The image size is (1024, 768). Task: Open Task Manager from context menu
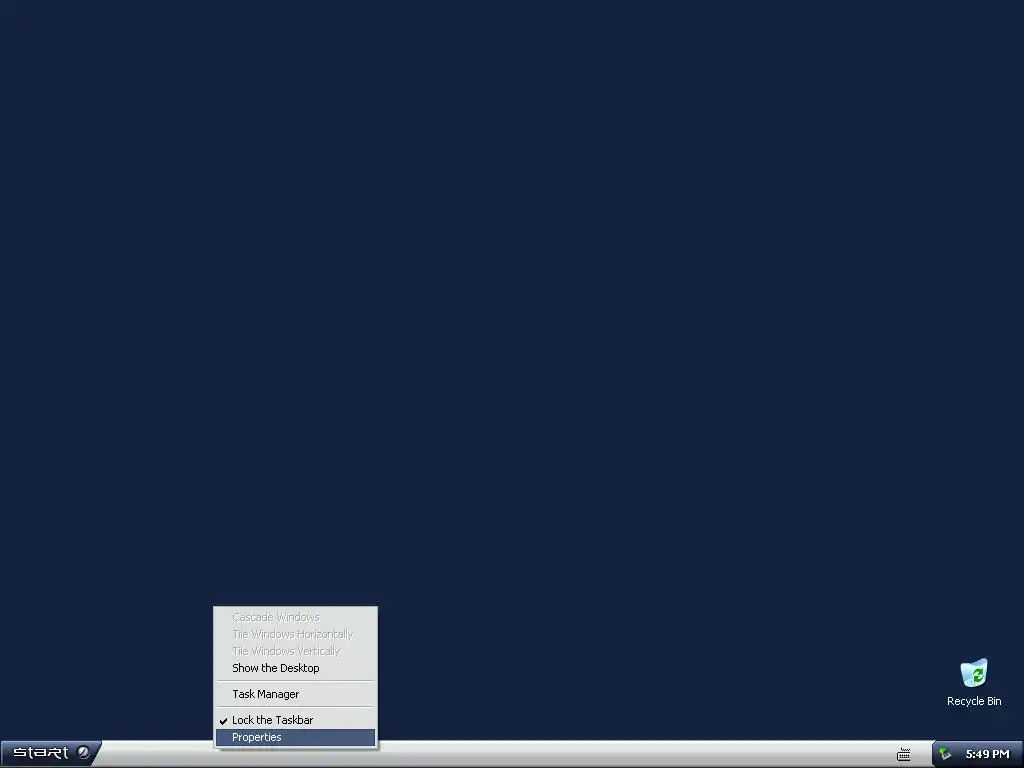[295, 694]
